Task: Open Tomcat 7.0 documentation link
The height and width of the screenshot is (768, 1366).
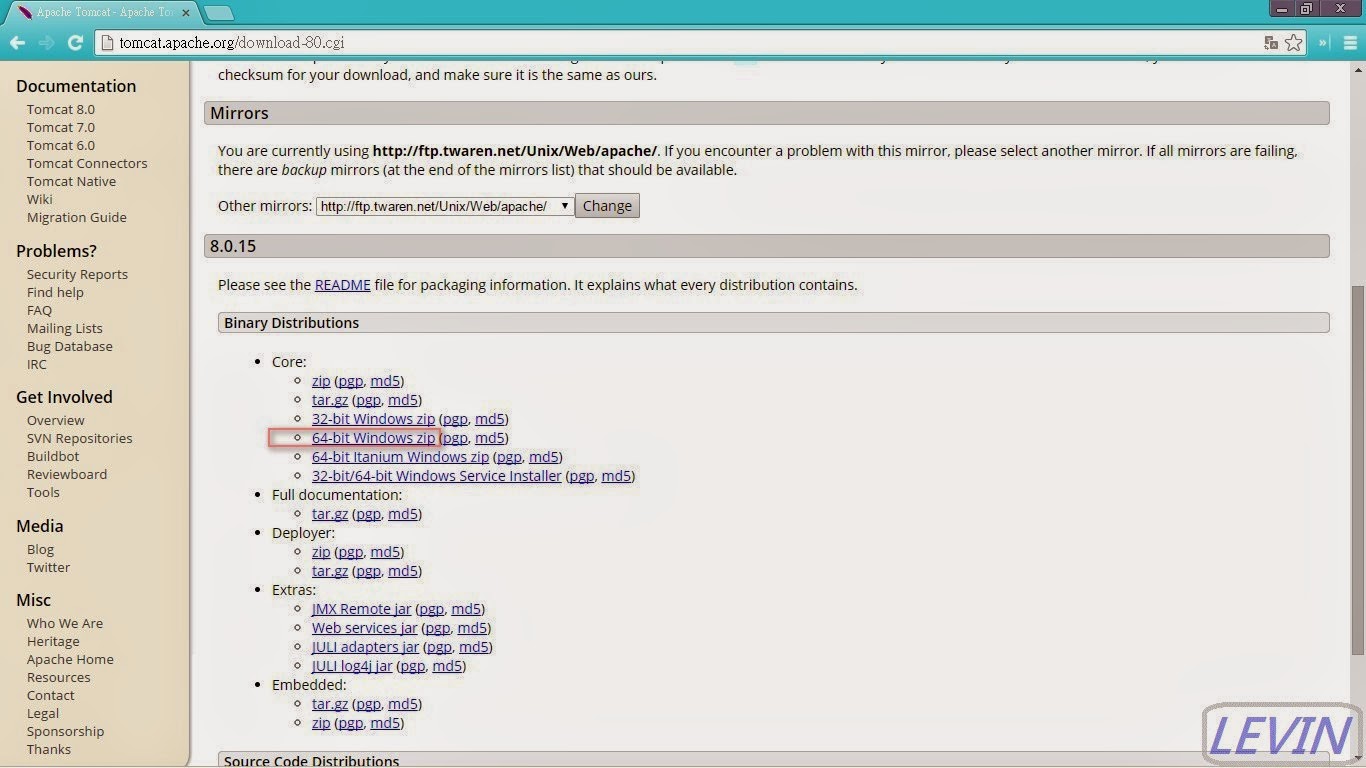Action: click(61, 128)
